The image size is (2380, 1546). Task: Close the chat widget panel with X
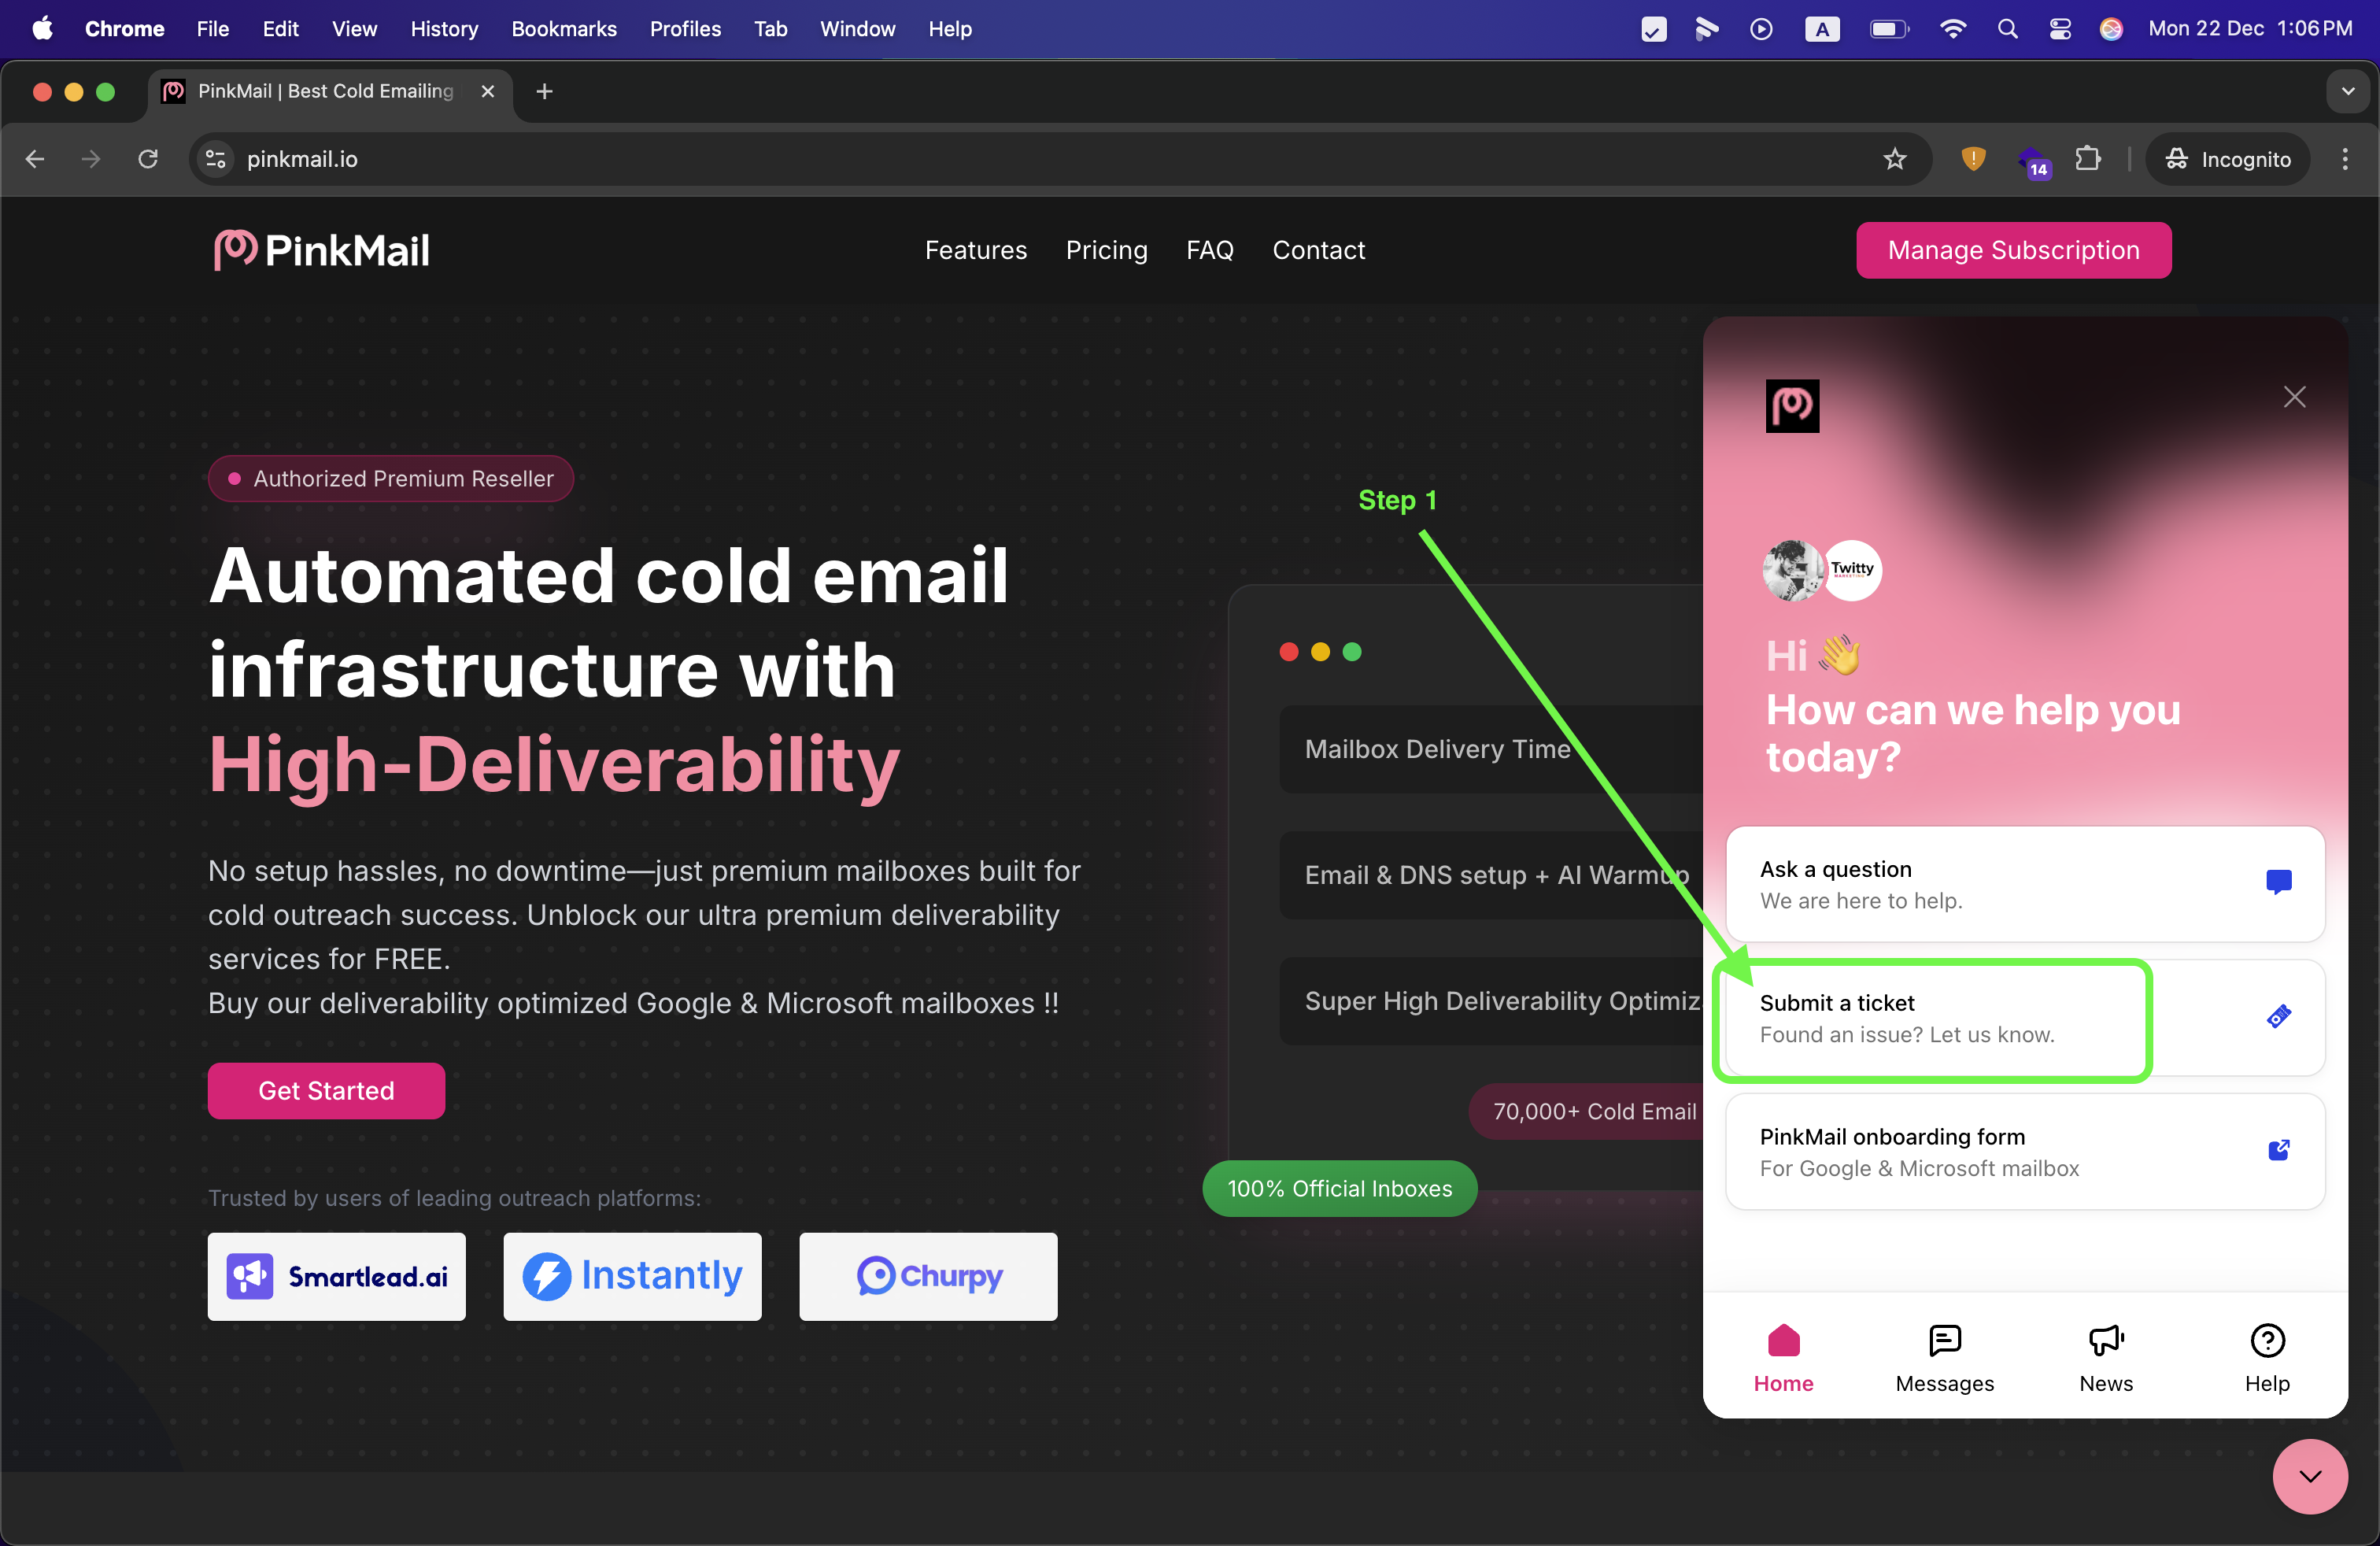click(x=2294, y=397)
